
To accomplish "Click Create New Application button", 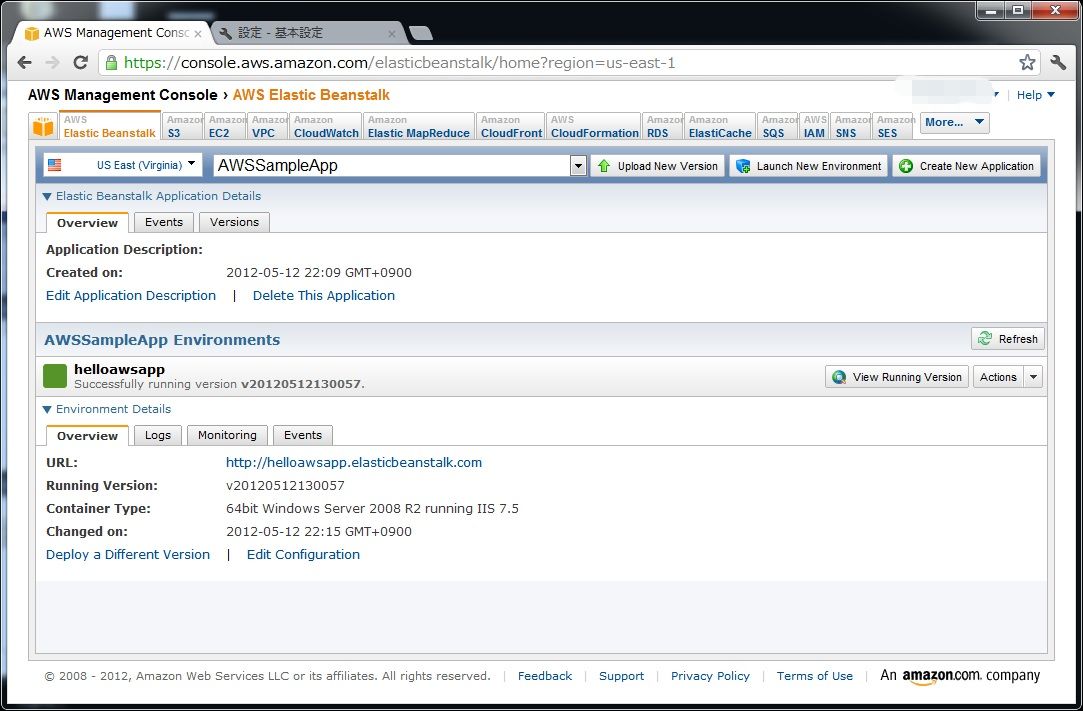I will pyautogui.click(x=966, y=166).
